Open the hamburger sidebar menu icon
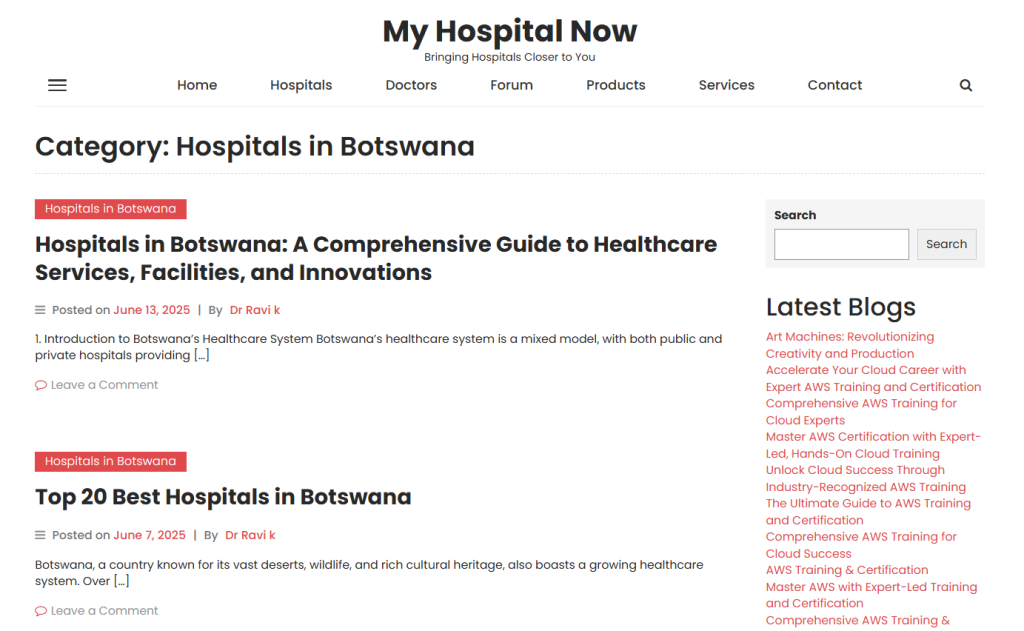The height and width of the screenshot is (631, 1024). pyautogui.click(x=57, y=86)
